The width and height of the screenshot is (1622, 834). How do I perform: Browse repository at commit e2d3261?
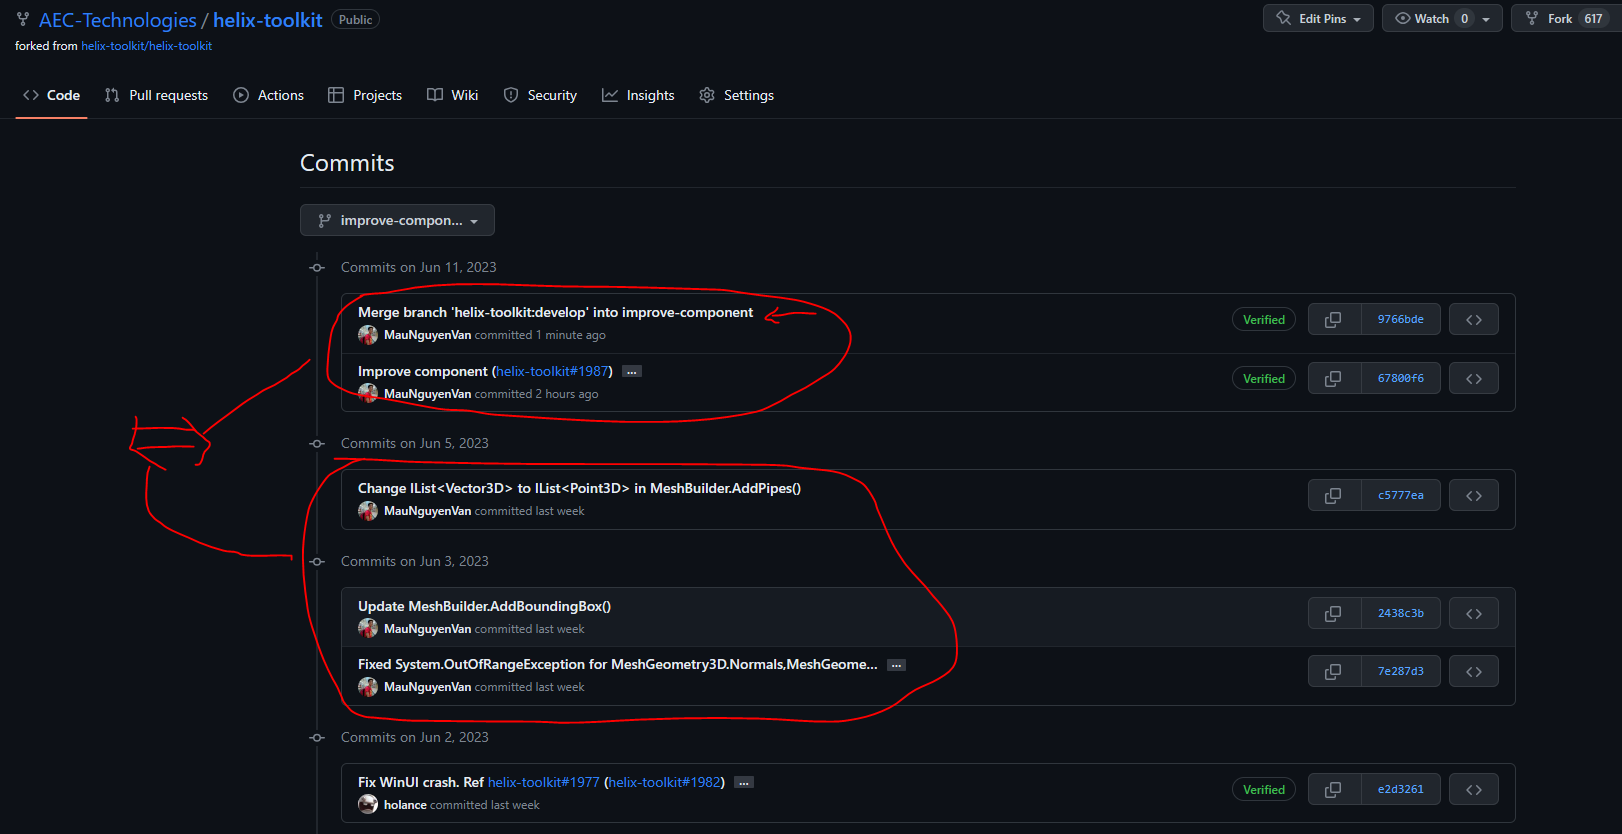[1474, 789]
